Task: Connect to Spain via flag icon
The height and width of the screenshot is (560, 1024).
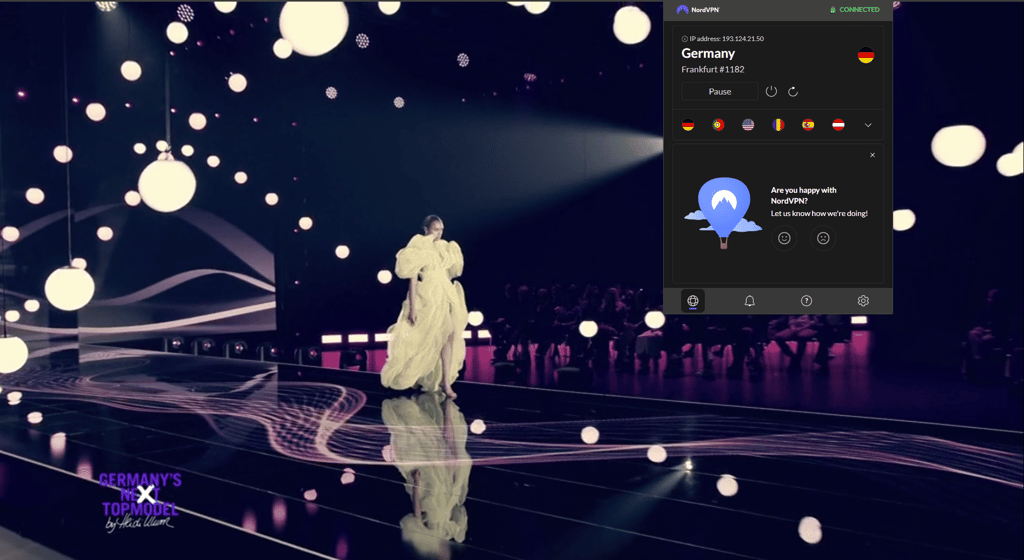Action: pyautogui.click(x=808, y=125)
